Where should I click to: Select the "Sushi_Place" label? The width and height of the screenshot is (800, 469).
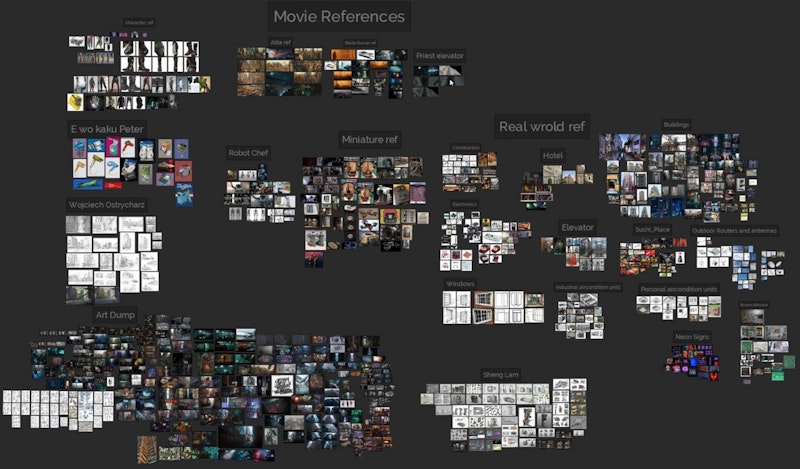click(652, 230)
